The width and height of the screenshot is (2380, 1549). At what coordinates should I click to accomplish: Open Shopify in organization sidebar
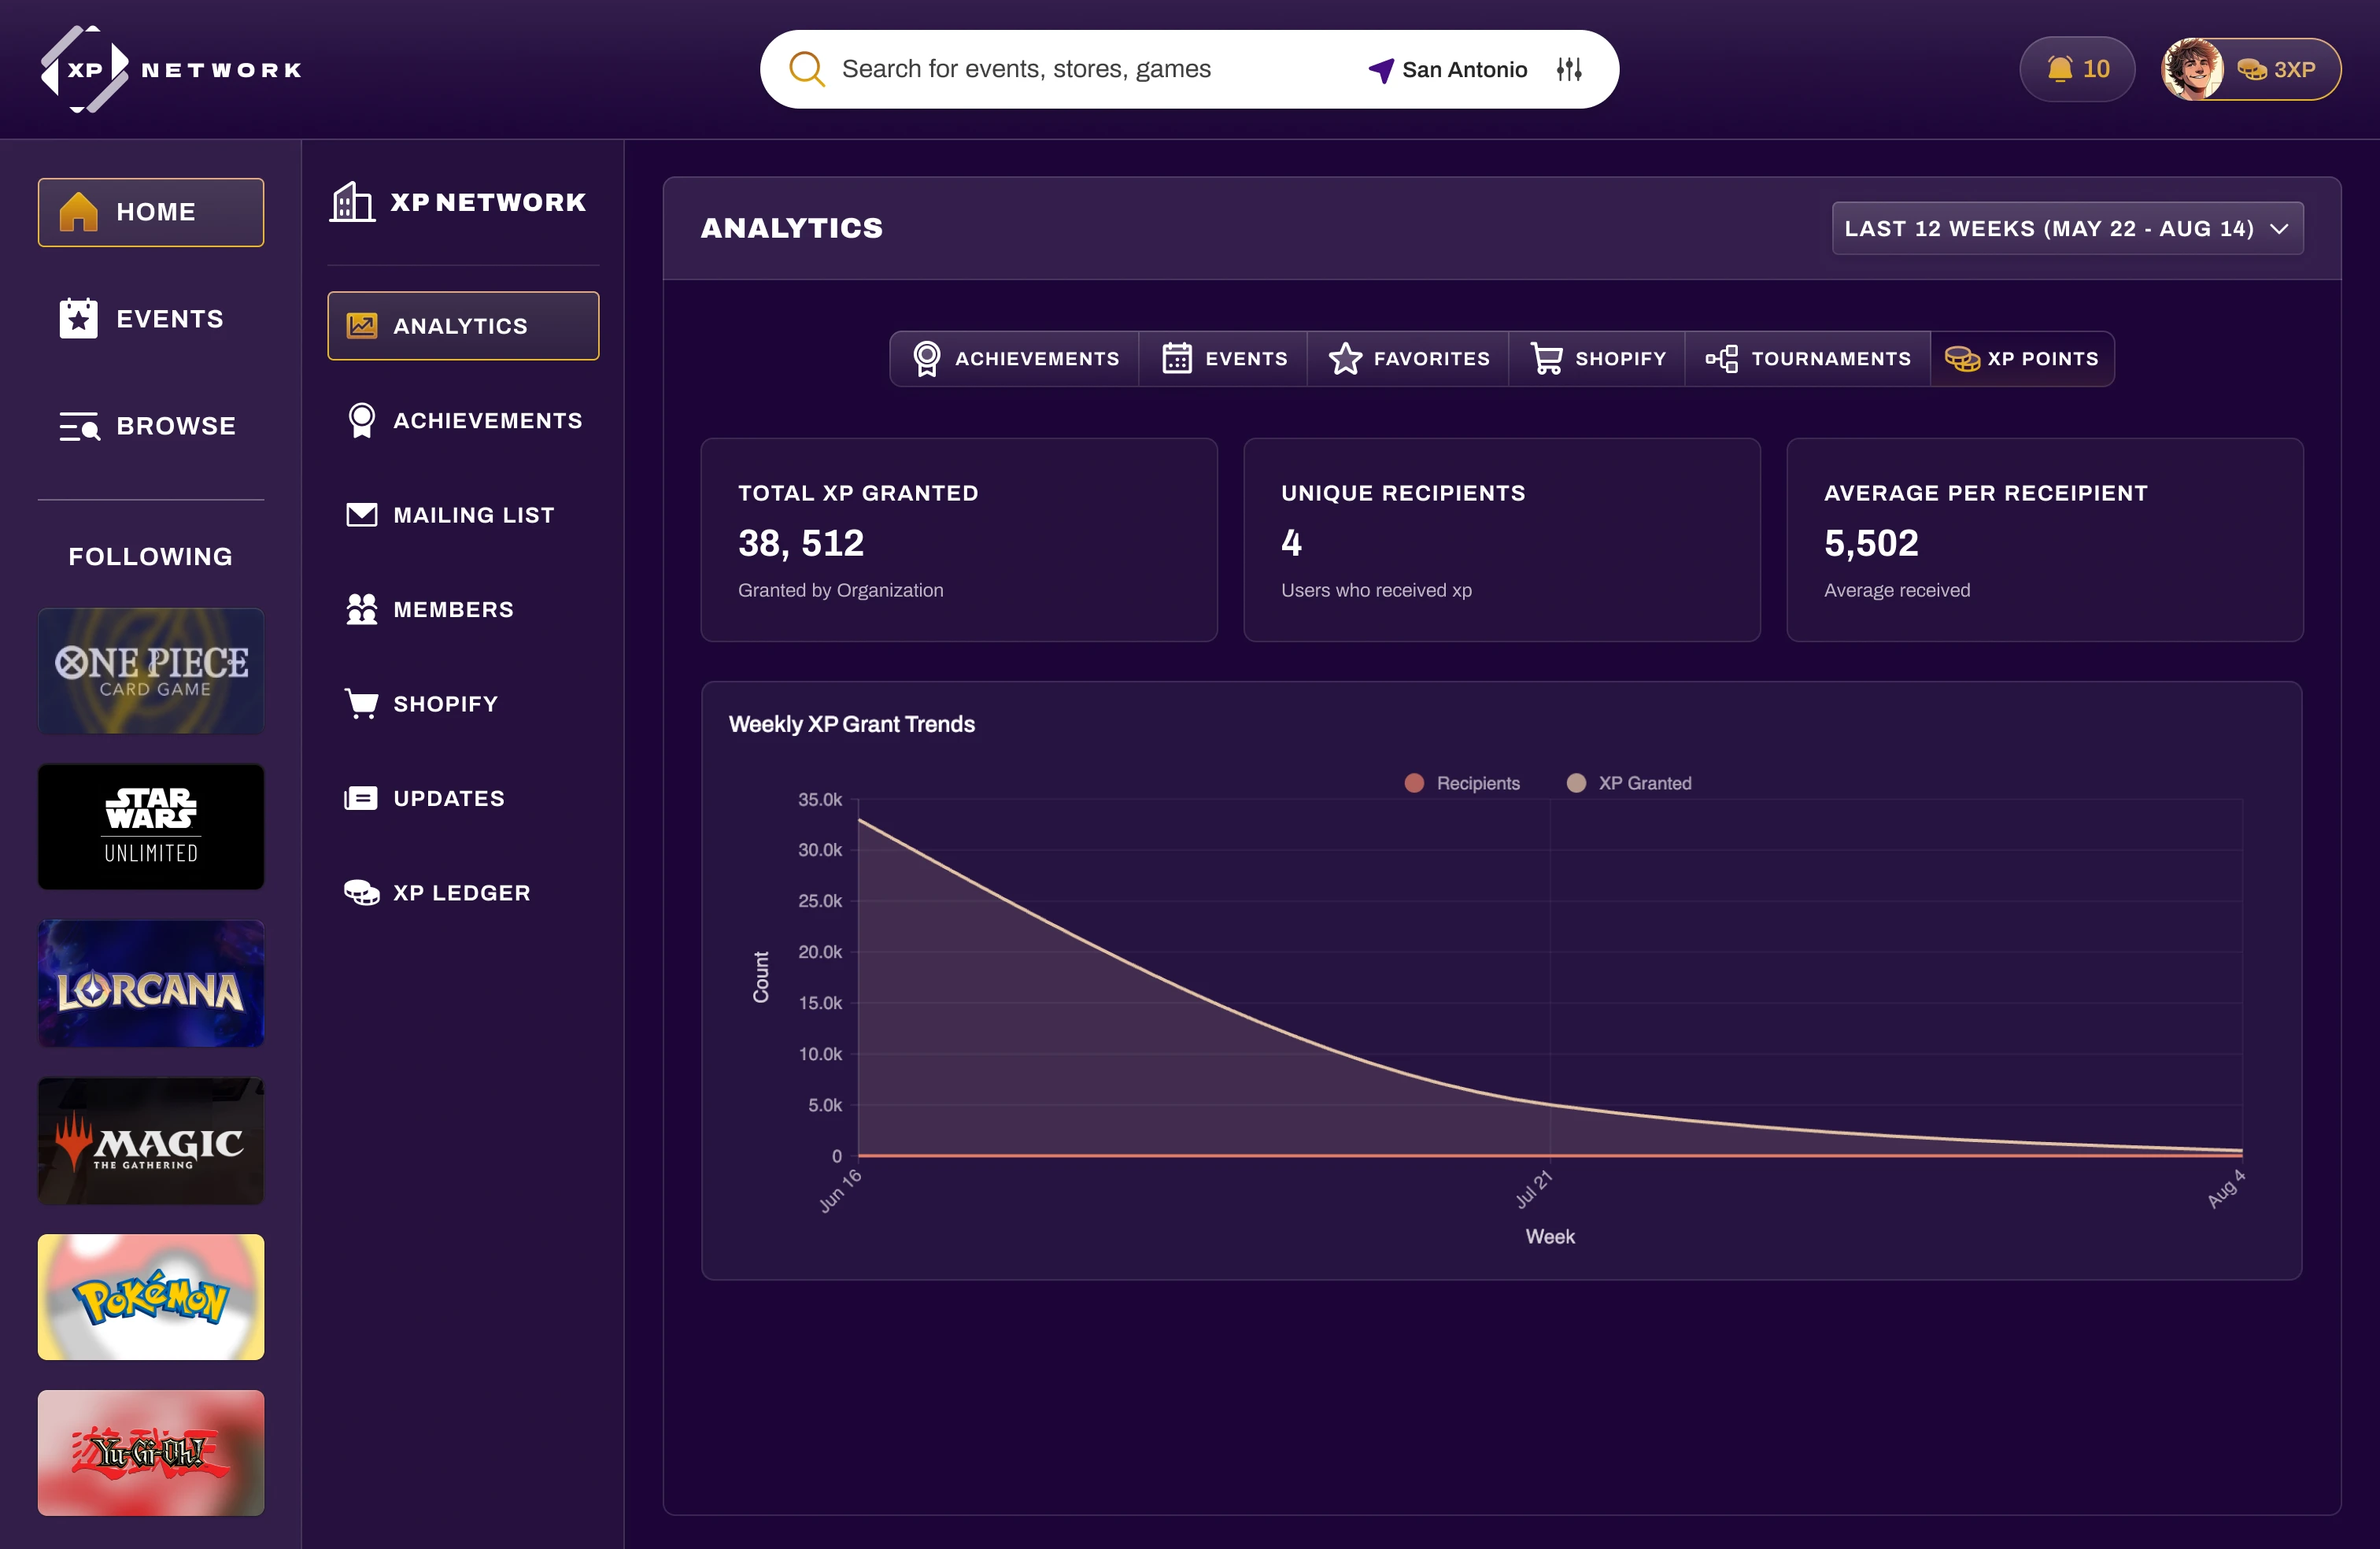445,703
